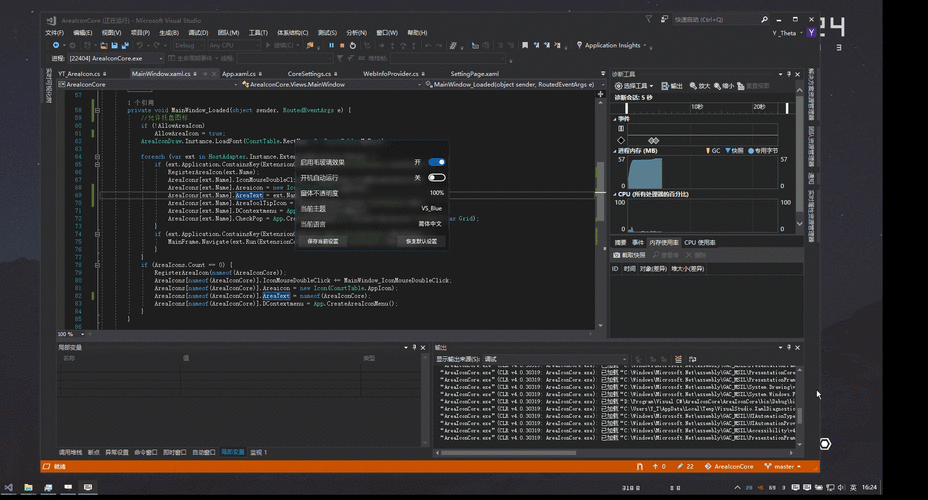This screenshot has width=928, height=500.
Task: Collapse the AreaIcons.Count if block
Action: (x=97, y=265)
